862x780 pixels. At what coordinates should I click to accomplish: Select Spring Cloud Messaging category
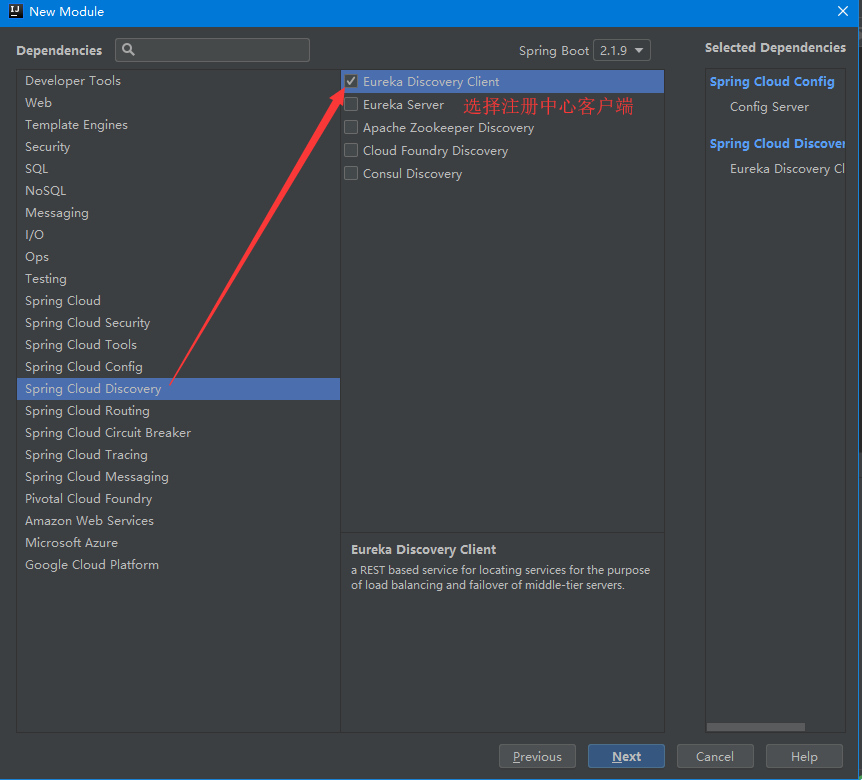178,477
